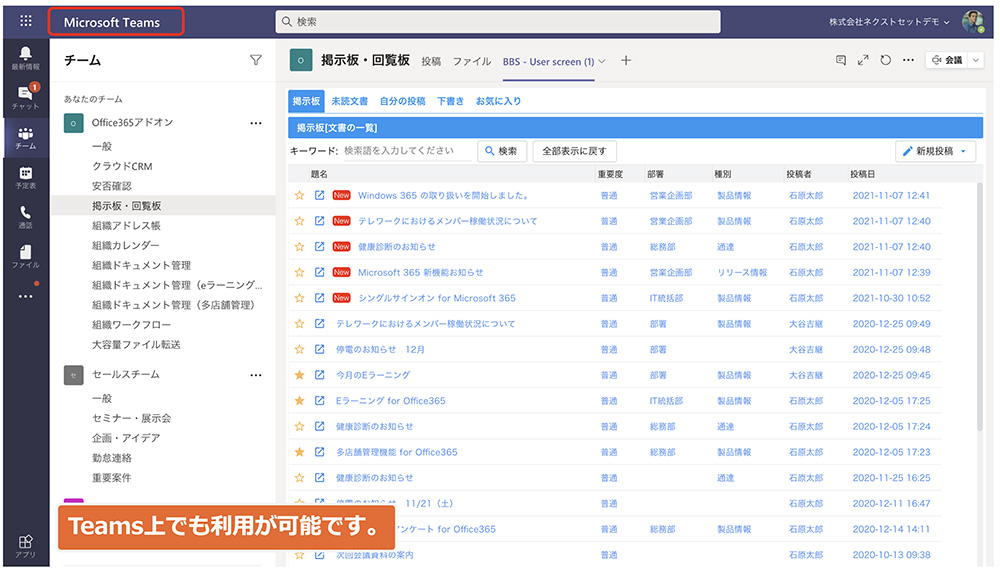Select the クラウドCRM channel
The width and height of the screenshot is (1000, 574).
click(x=122, y=166)
